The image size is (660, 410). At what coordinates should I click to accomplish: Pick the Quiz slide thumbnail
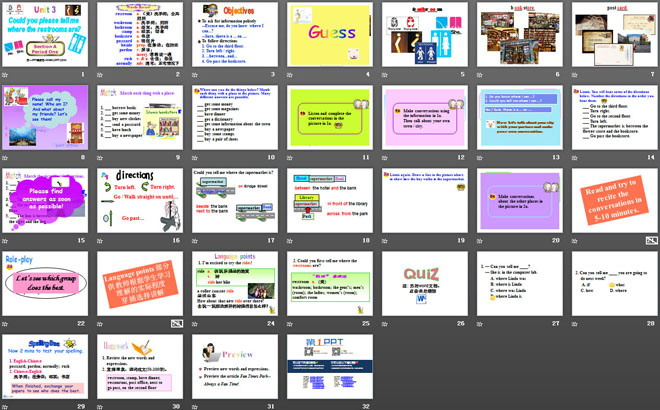tap(422, 286)
